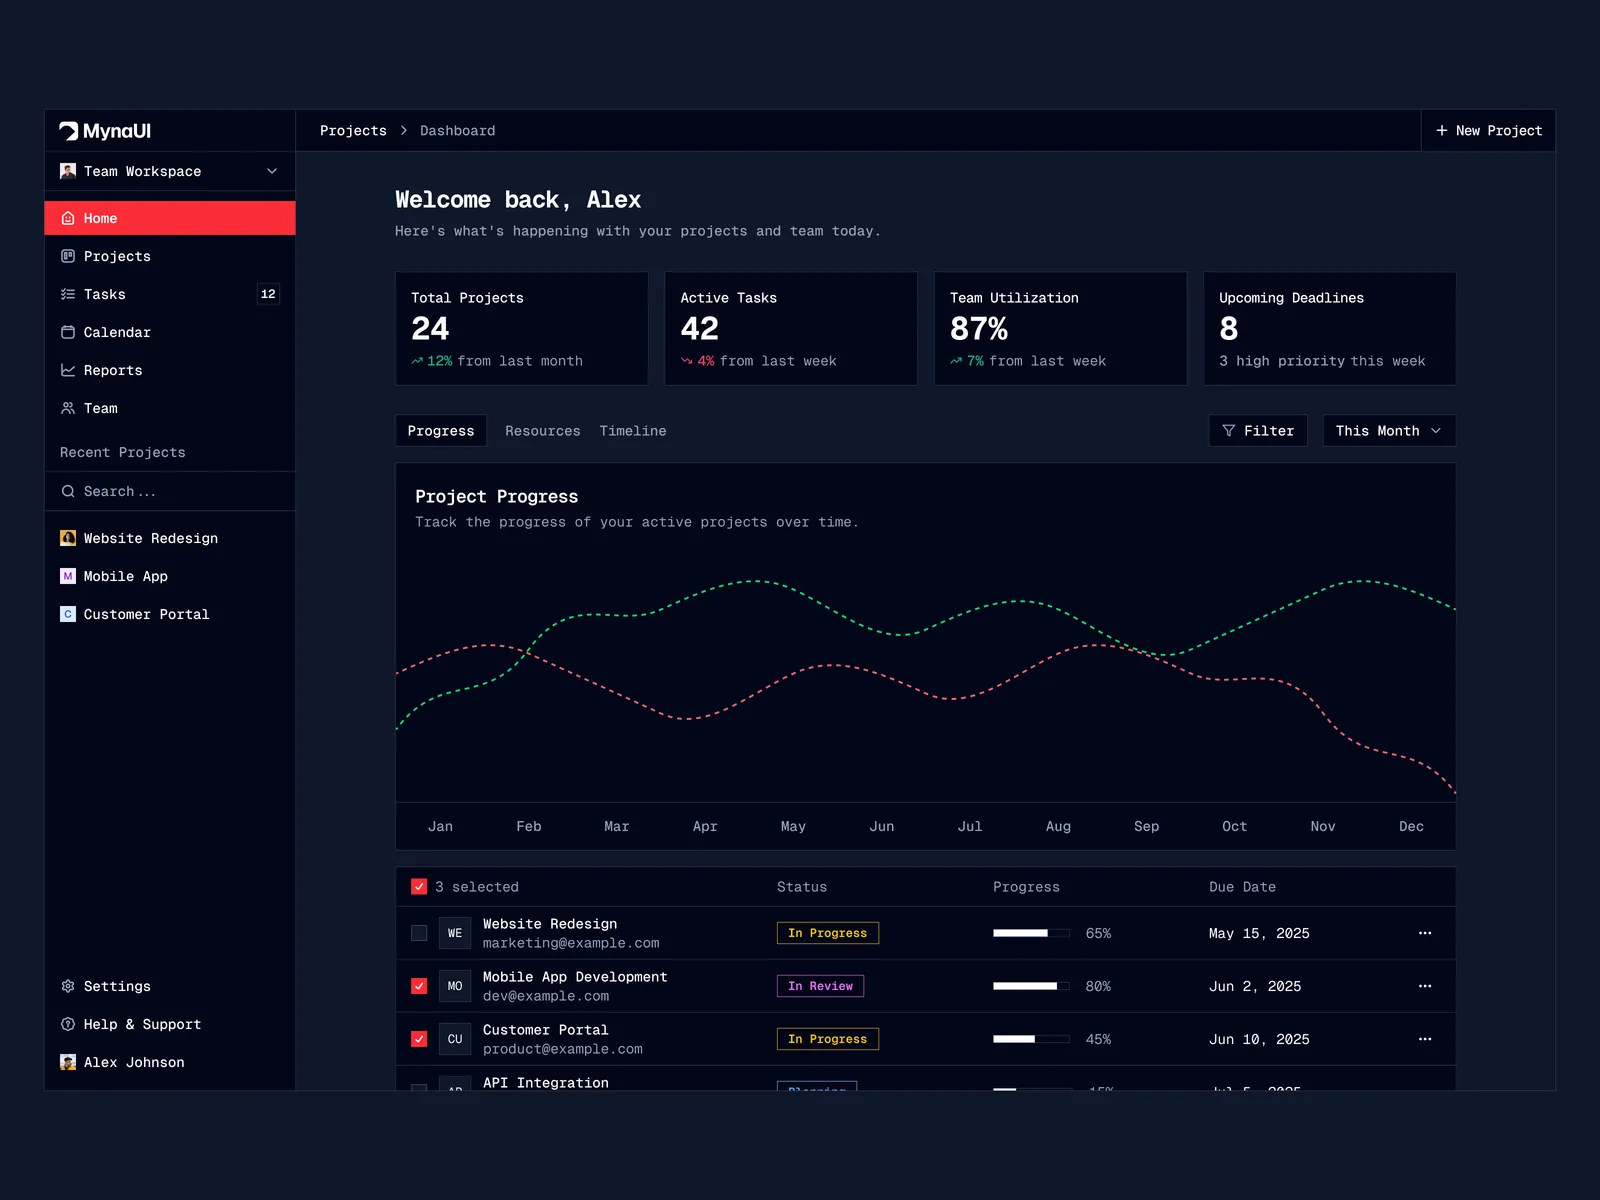Check the Website Redesign row checkbox
Viewport: 1600px width, 1200px height.
(419, 933)
